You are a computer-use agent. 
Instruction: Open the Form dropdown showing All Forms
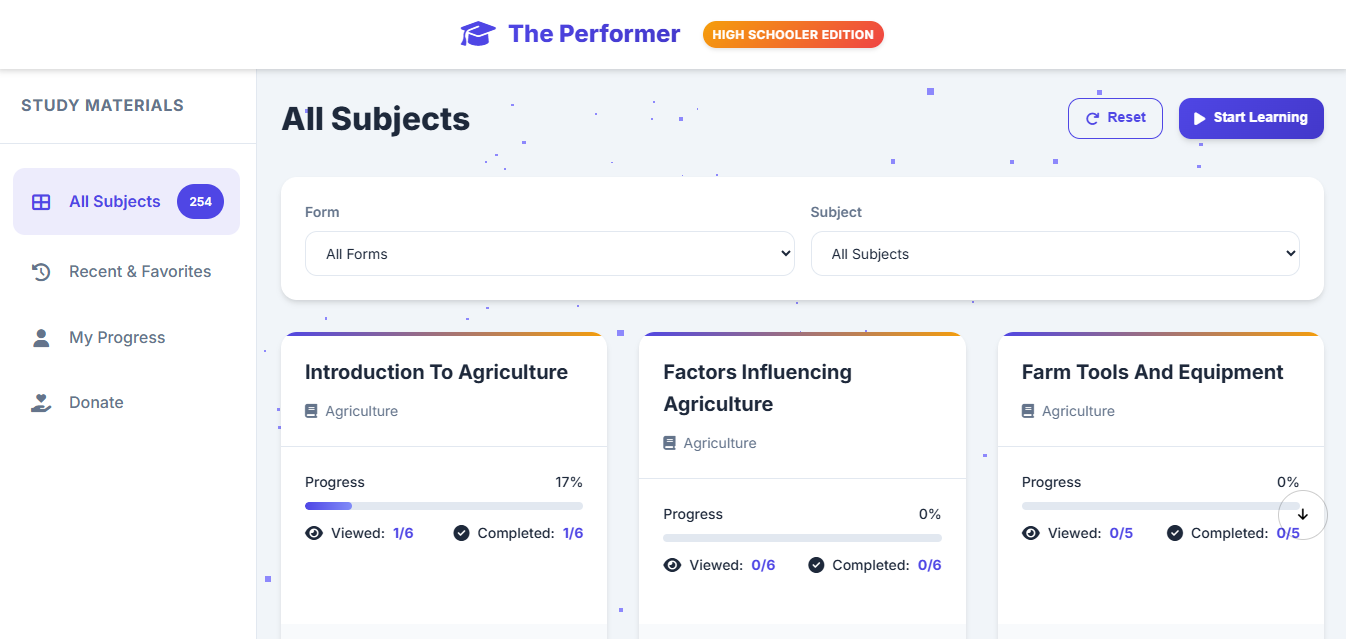click(x=549, y=254)
